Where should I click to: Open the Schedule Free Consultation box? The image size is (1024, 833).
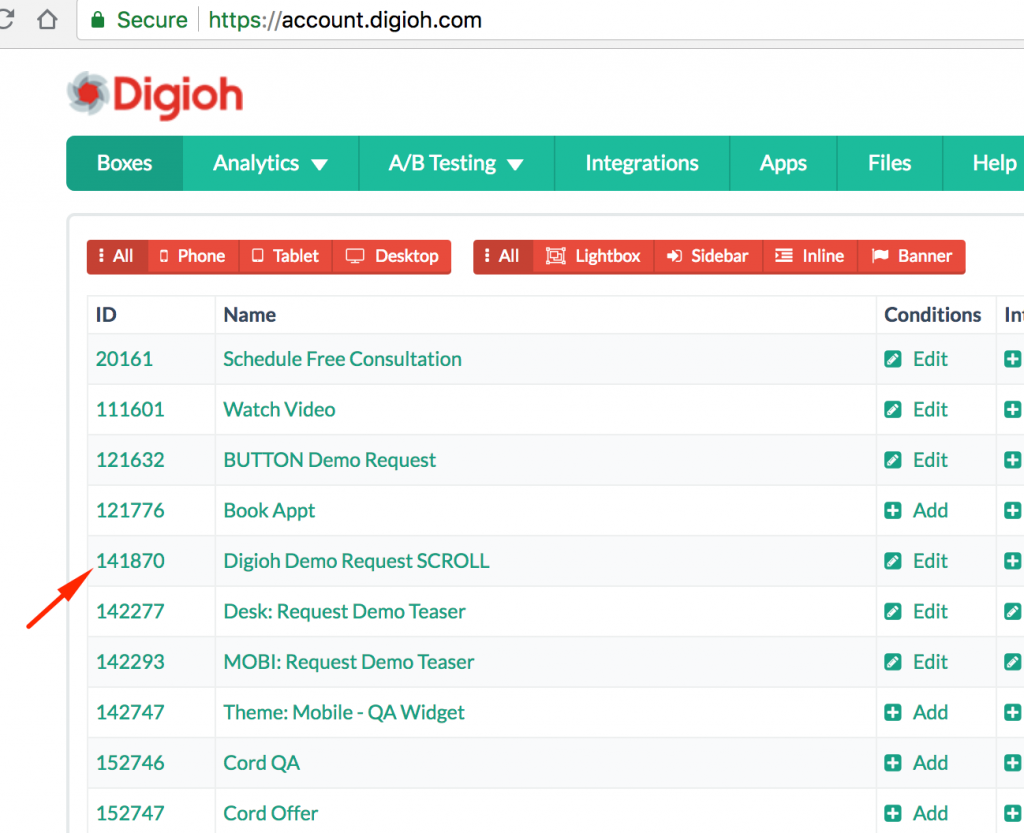pos(342,359)
